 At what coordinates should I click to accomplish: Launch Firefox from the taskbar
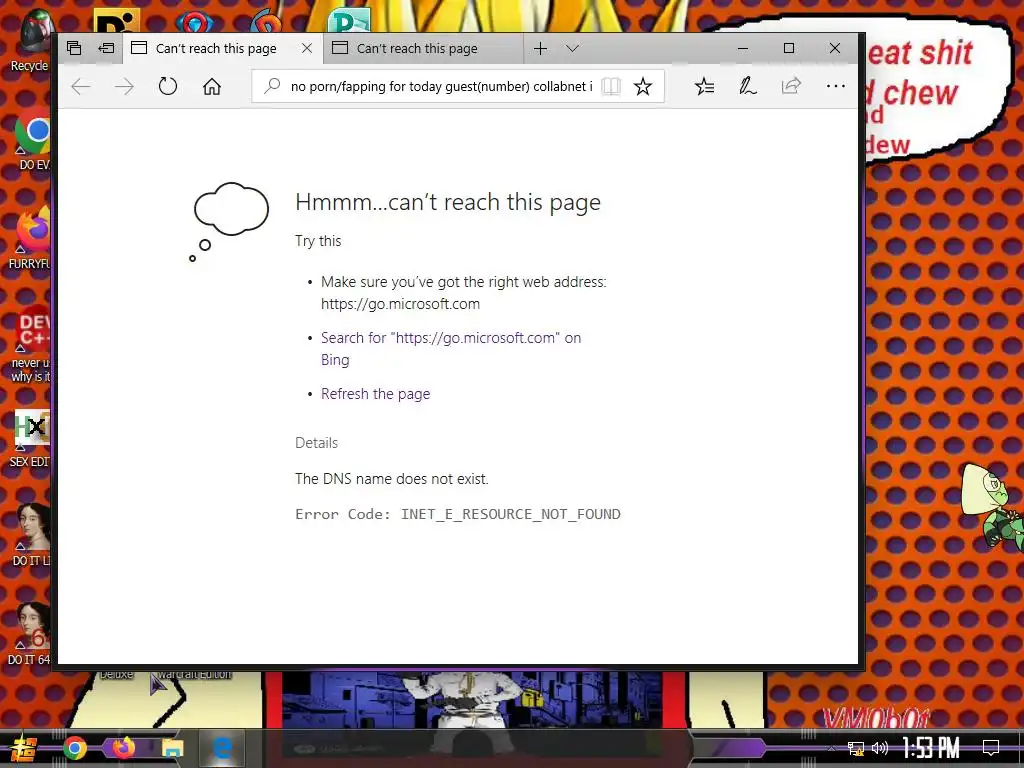123,748
